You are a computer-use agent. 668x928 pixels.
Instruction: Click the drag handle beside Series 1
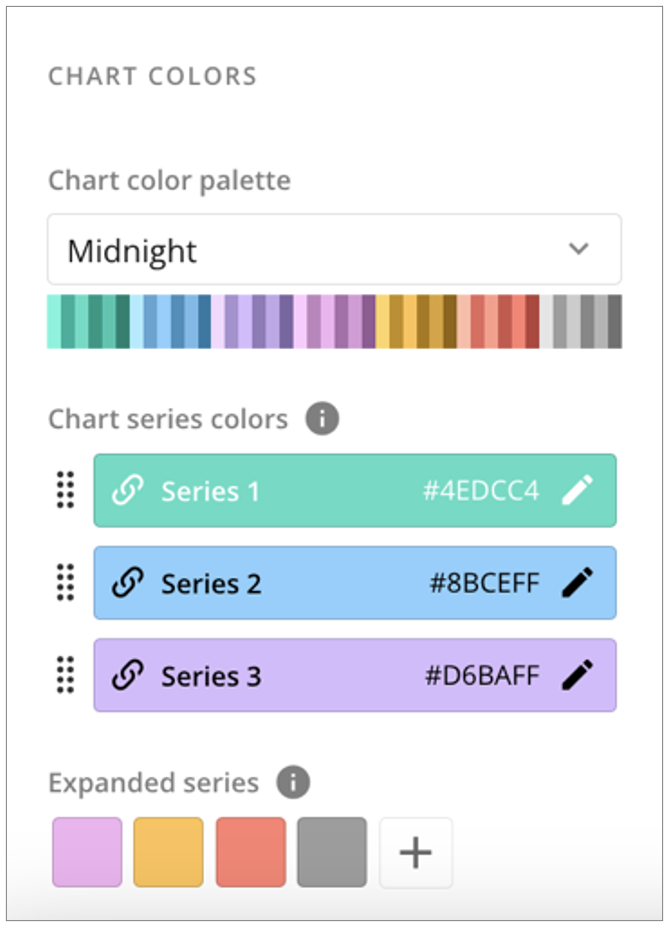pyautogui.click(x=64, y=490)
